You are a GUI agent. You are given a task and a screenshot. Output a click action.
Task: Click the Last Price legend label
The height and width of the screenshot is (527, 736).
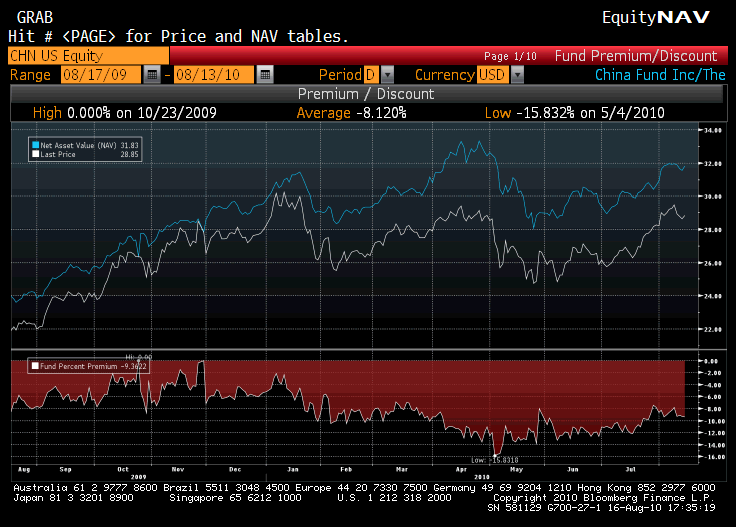58,154
